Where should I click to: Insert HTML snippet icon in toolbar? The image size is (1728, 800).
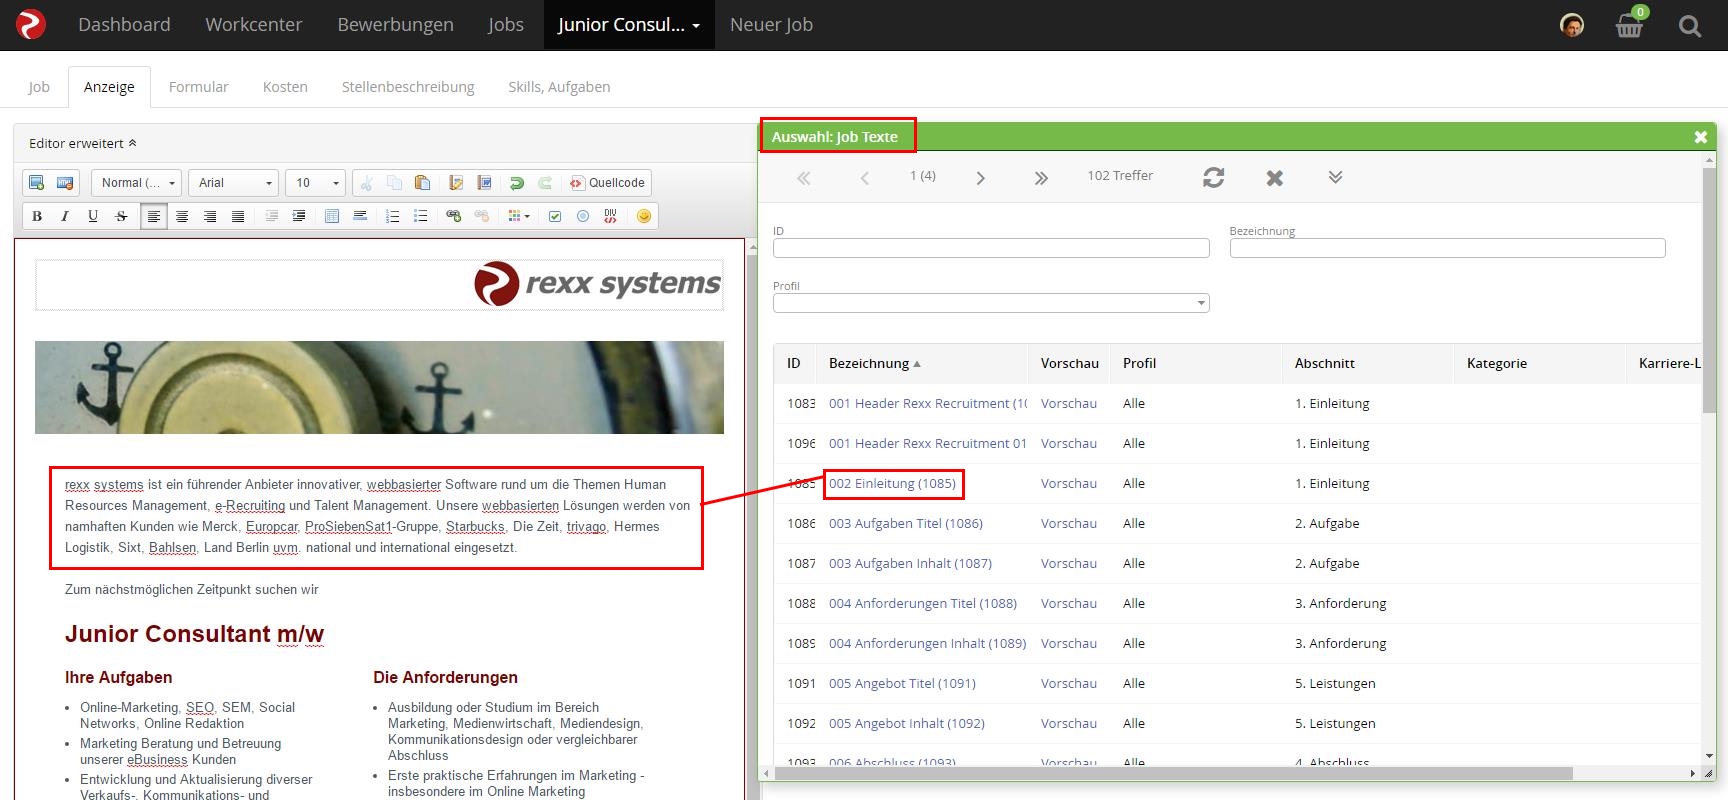pos(65,183)
